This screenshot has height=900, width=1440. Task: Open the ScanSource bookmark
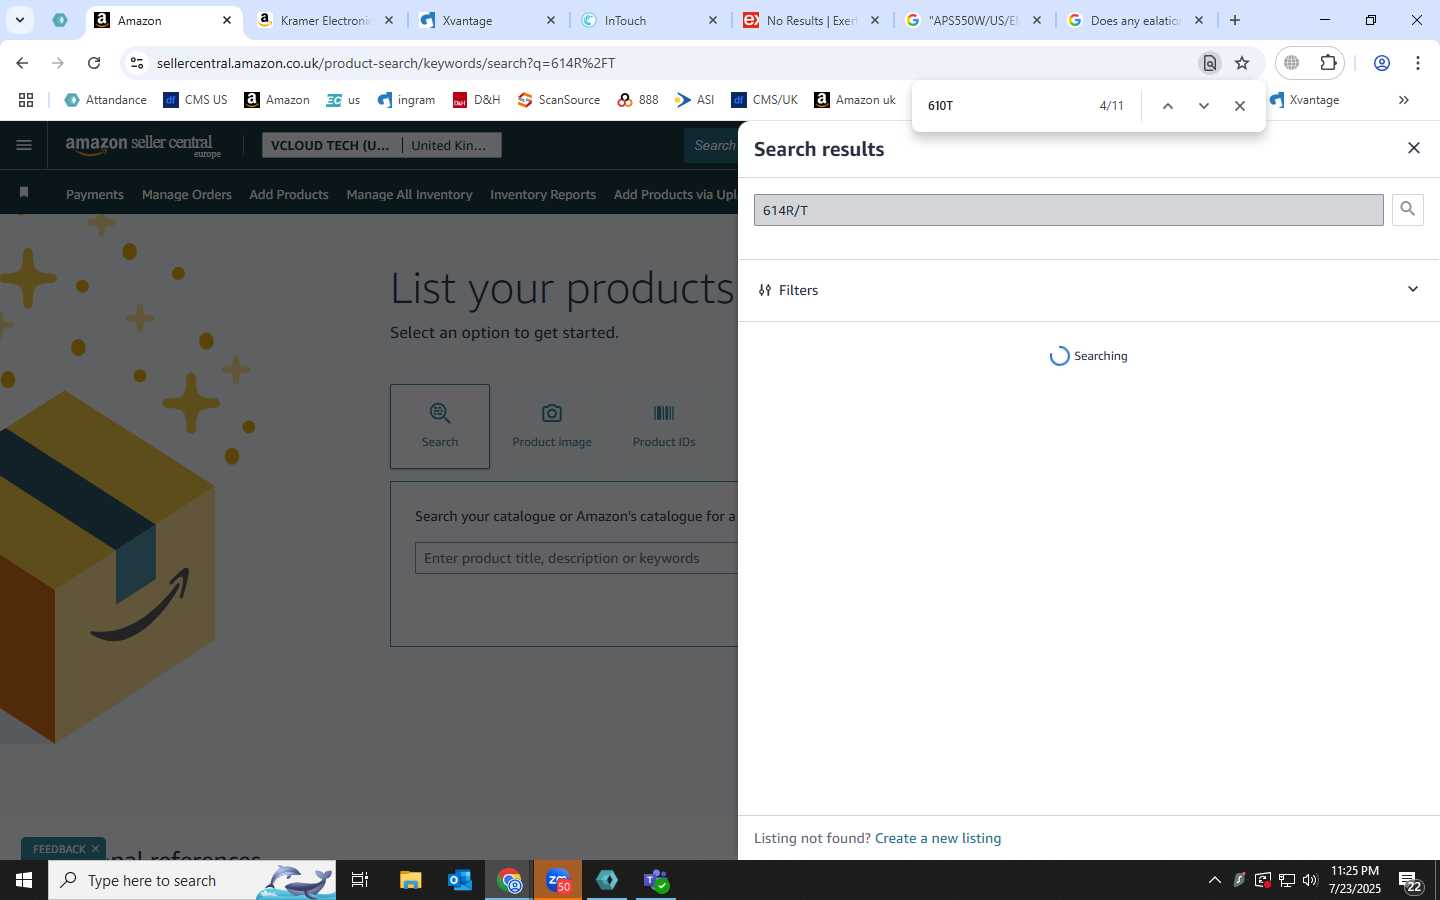tap(558, 100)
